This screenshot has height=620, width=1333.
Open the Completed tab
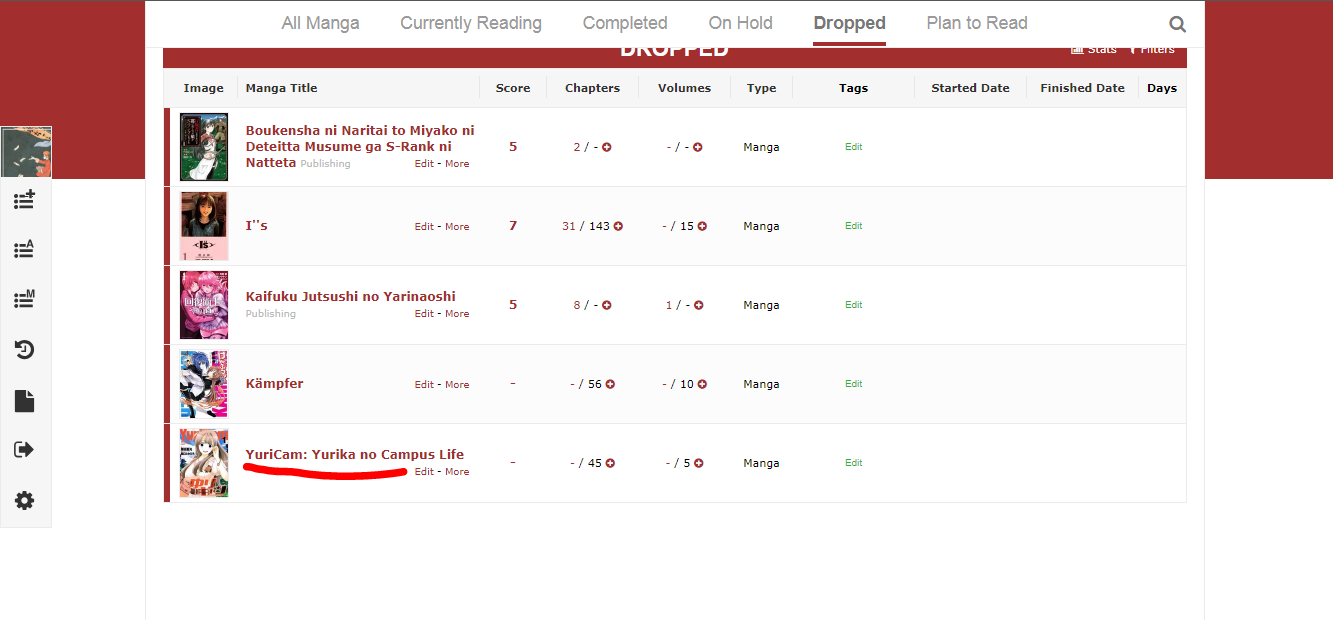point(625,23)
